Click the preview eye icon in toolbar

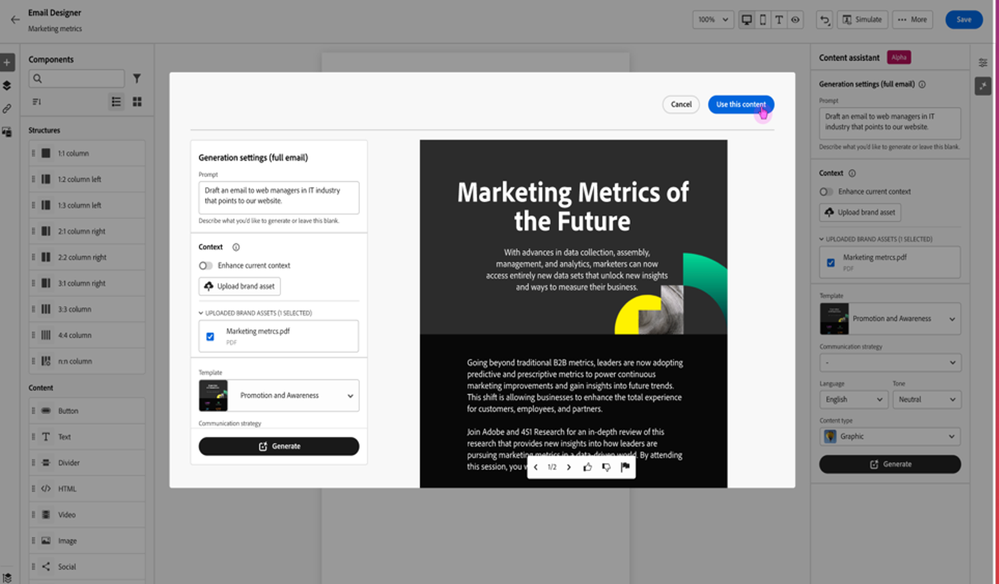pyautogui.click(x=796, y=20)
